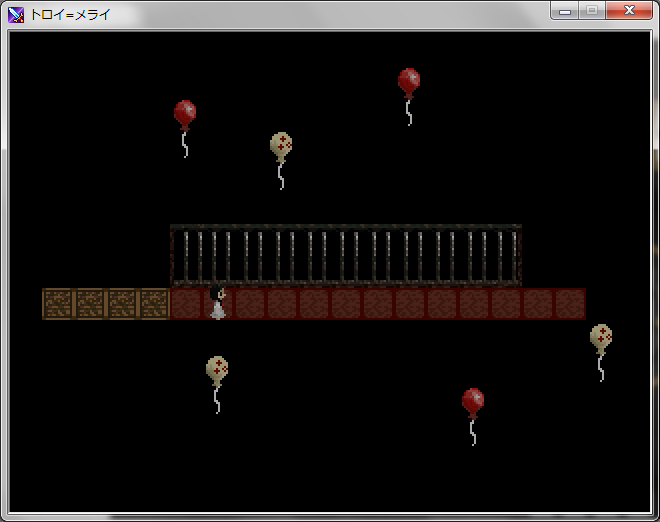Image resolution: width=660 pixels, height=522 pixels.
Task: Click the red balloon at upper left
Action: (185, 114)
